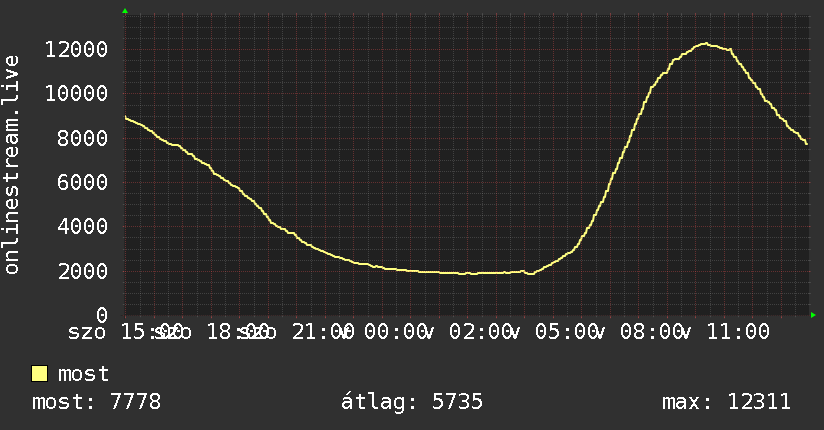The width and height of the screenshot is (824, 430).
Task: Click the 00:00 time axis label
Action: tap(396, 332)
